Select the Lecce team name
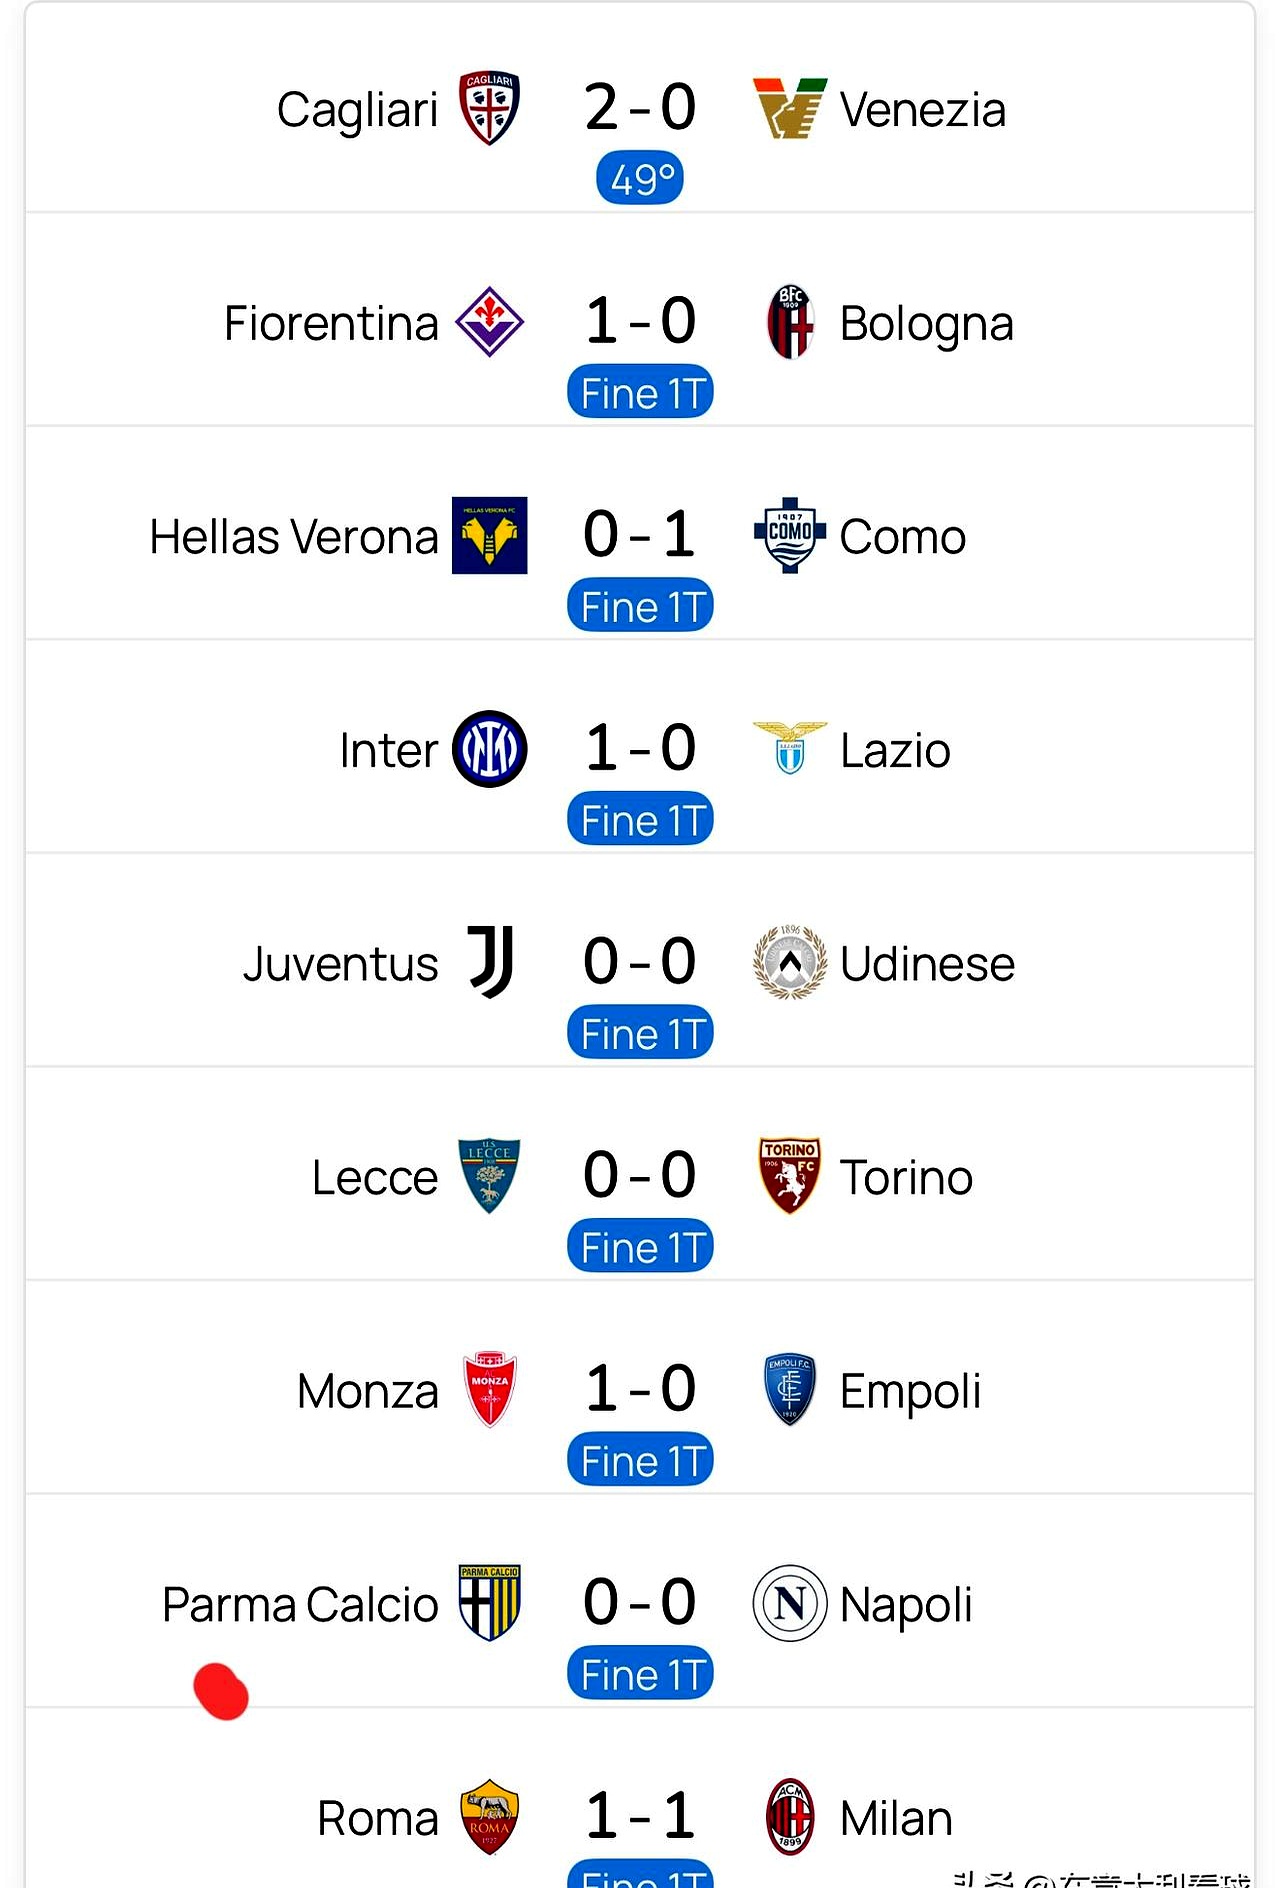Viewport: 1280px width, 1888px height. click(x=375, y=1177)
